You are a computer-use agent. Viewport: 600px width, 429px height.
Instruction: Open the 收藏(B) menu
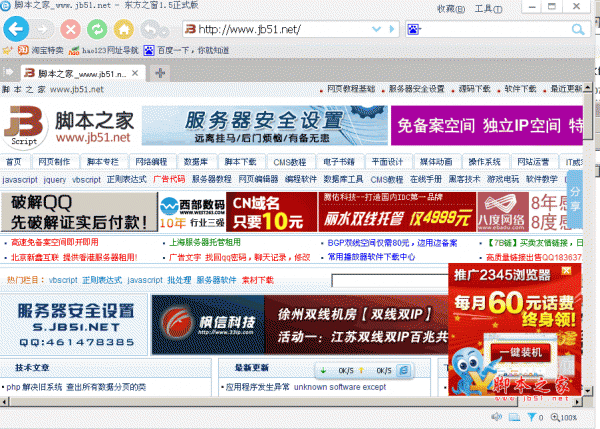[x=451, y=9]
